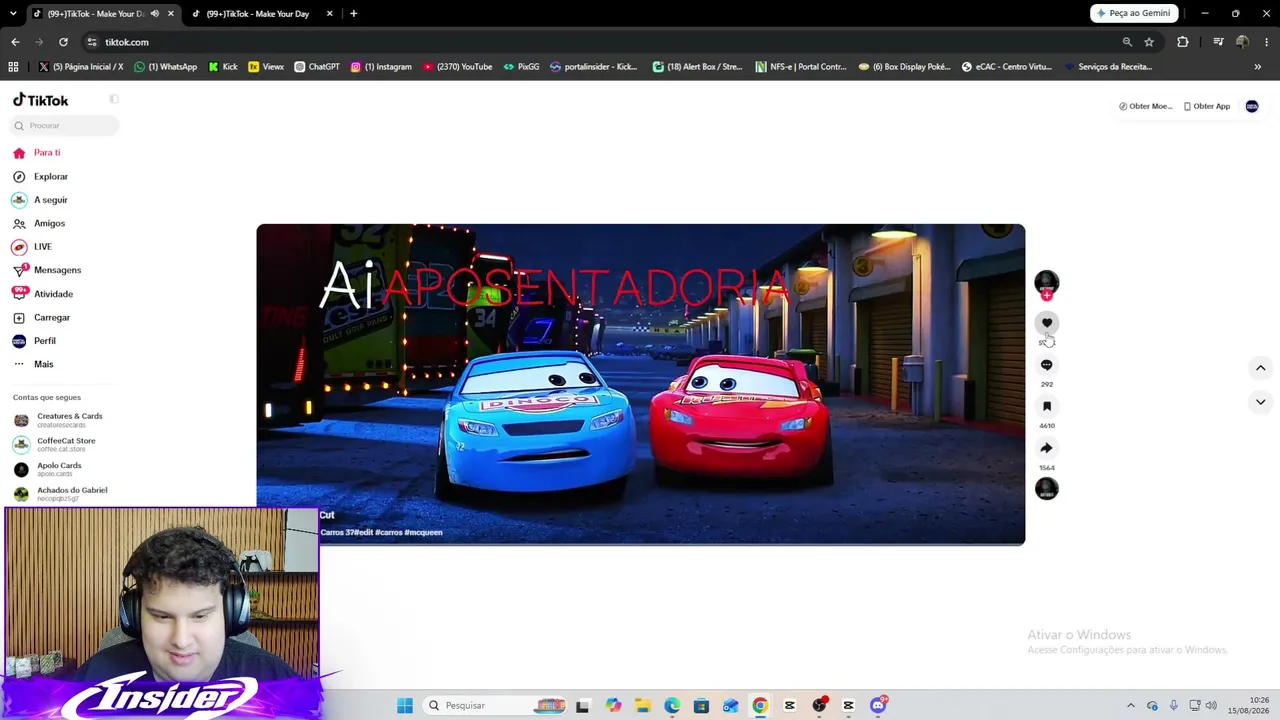Open Discord from the taskbar
The image size is (1280, 720).
pyautogui.click(x=878, y=706)
